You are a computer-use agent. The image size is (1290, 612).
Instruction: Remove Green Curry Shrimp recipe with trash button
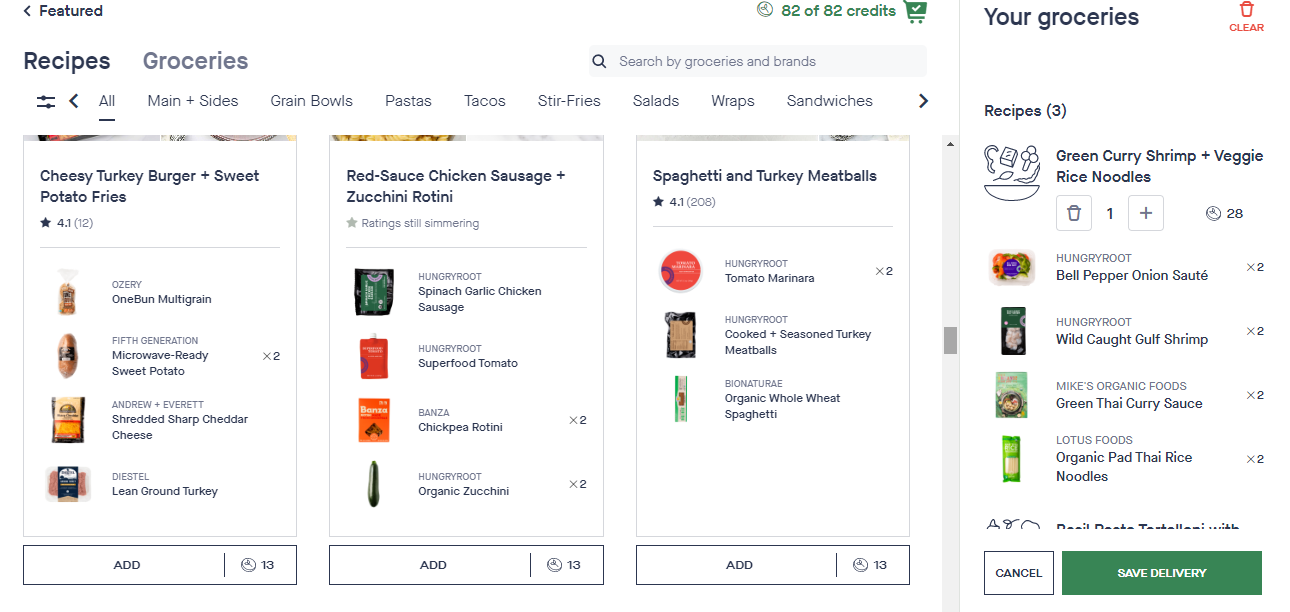[1073, 213]
